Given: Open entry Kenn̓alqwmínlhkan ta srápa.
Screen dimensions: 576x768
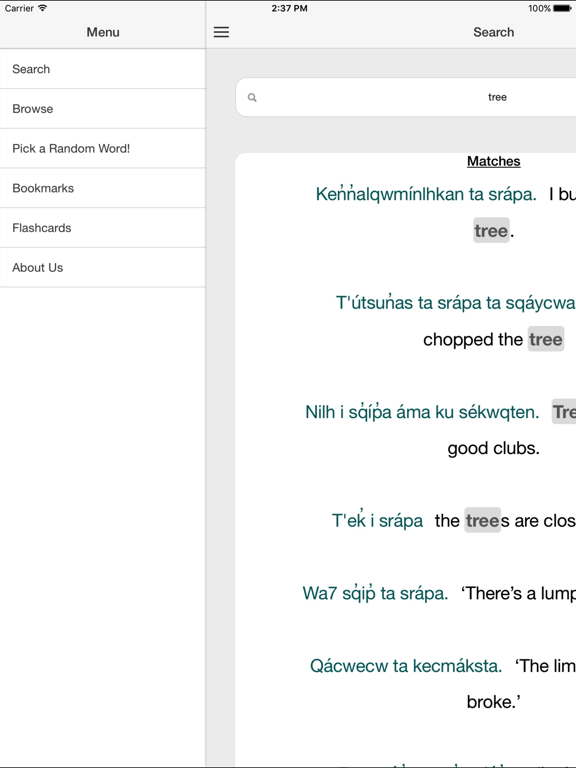Looking at the screenshot, I should [426, 194].
